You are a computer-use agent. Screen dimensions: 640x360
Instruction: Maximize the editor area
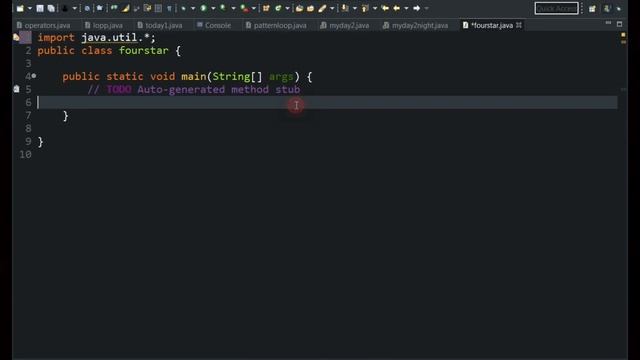620,24
